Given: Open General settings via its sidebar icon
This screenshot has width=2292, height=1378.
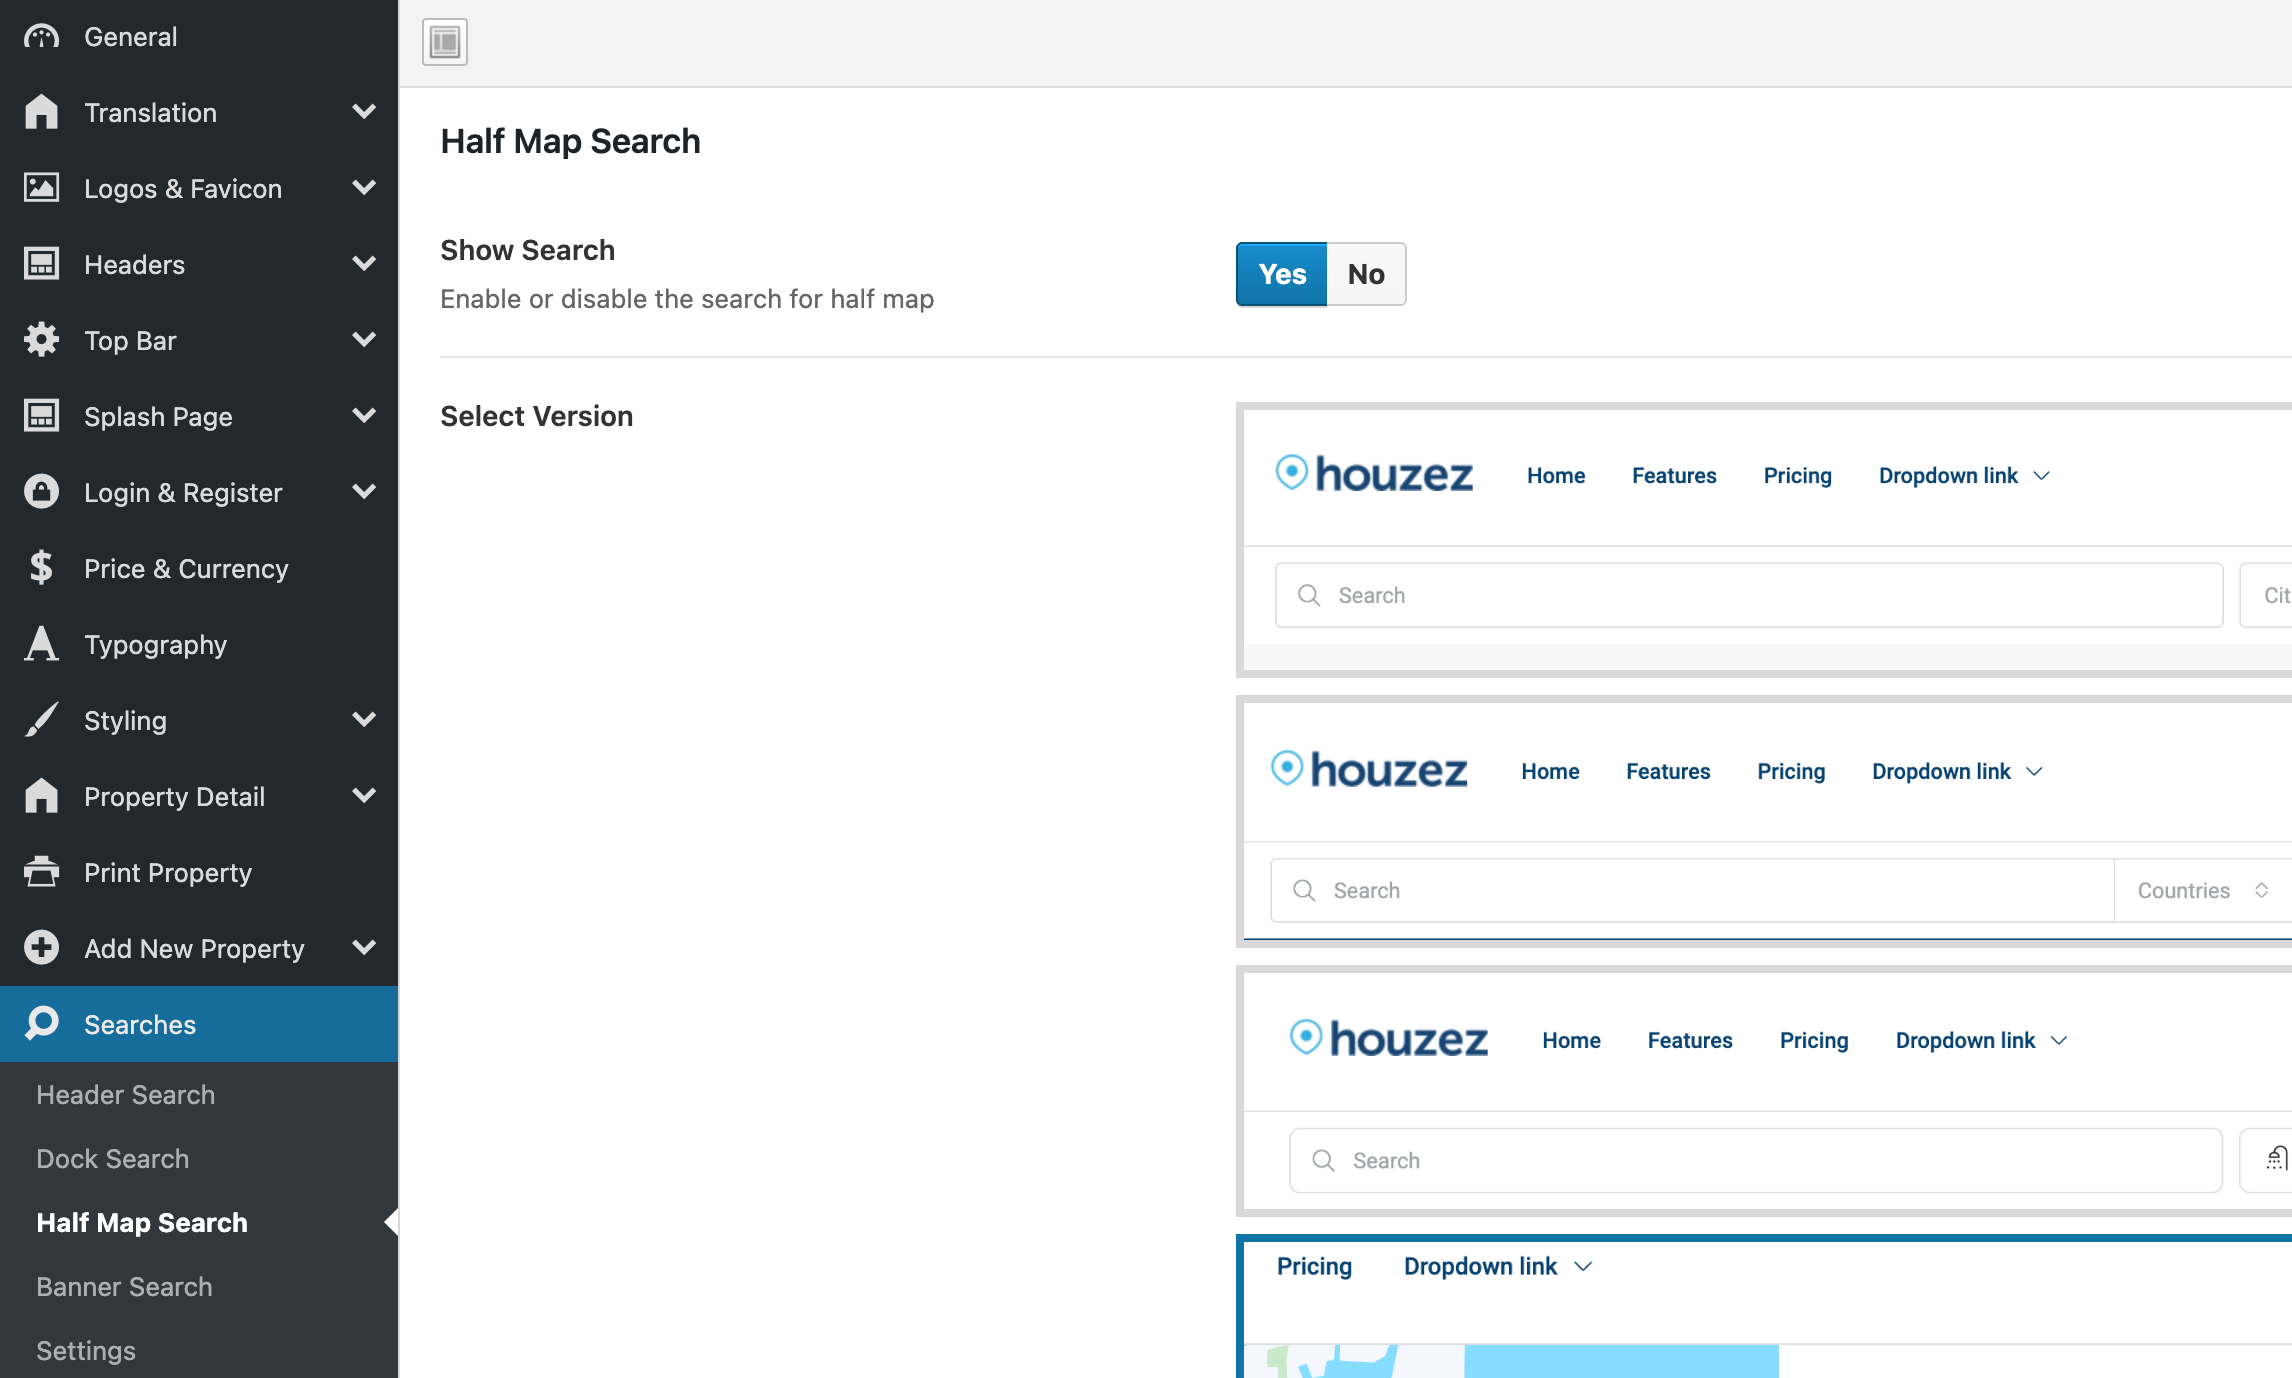Looking at the screenshot, I should (x=41, y=36).
